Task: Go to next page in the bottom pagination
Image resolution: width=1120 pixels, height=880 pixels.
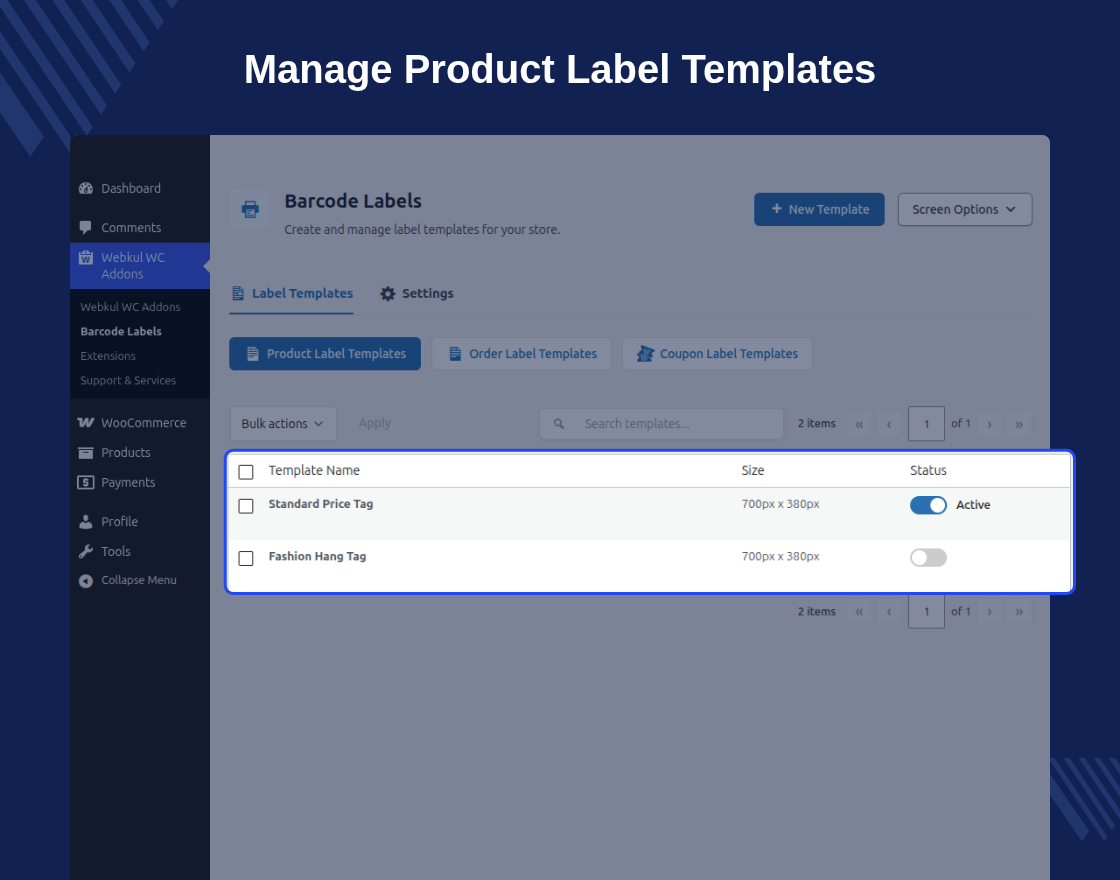Action: (x=989, y=611)
